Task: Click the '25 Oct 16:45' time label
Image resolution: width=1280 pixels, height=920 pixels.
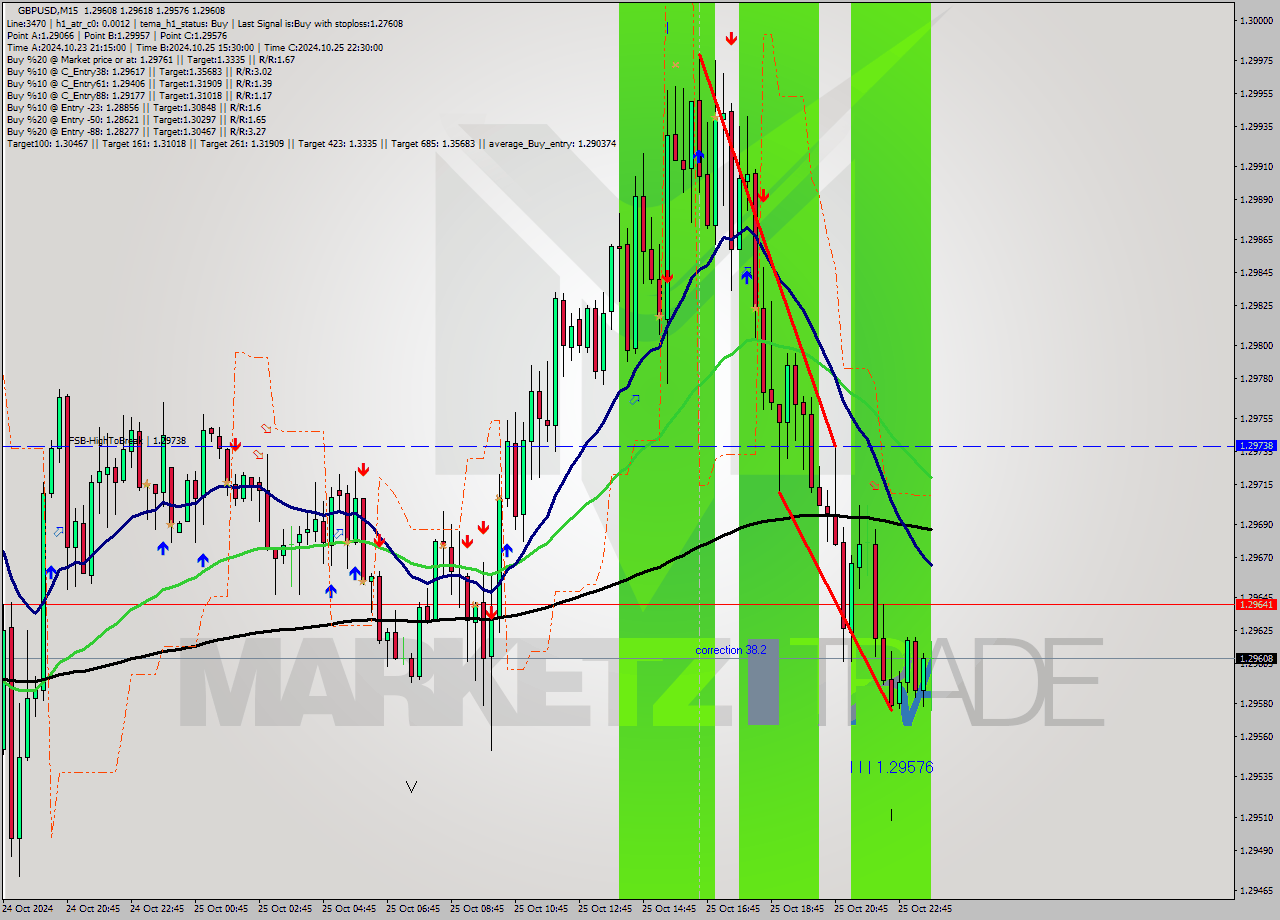Action: coord(733,909)
